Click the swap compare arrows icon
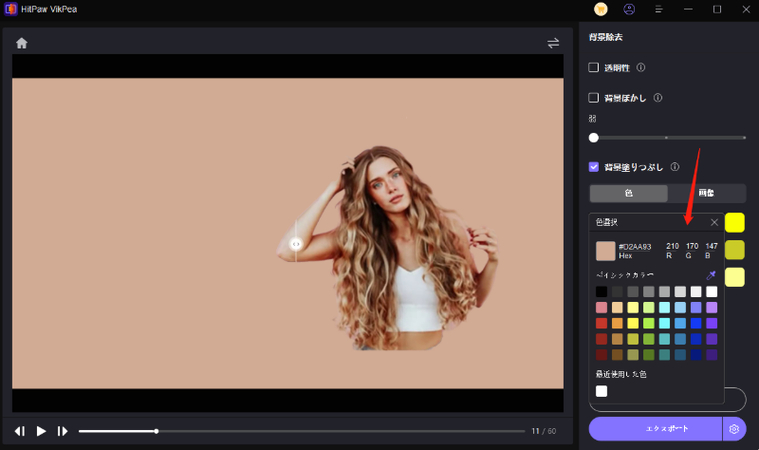 [553, 43]
